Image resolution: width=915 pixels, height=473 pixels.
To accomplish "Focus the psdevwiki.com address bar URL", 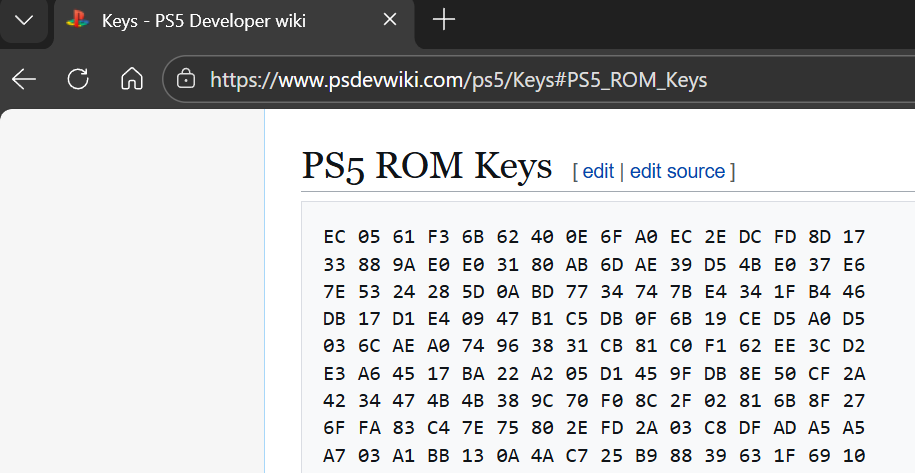I will 458,80.
